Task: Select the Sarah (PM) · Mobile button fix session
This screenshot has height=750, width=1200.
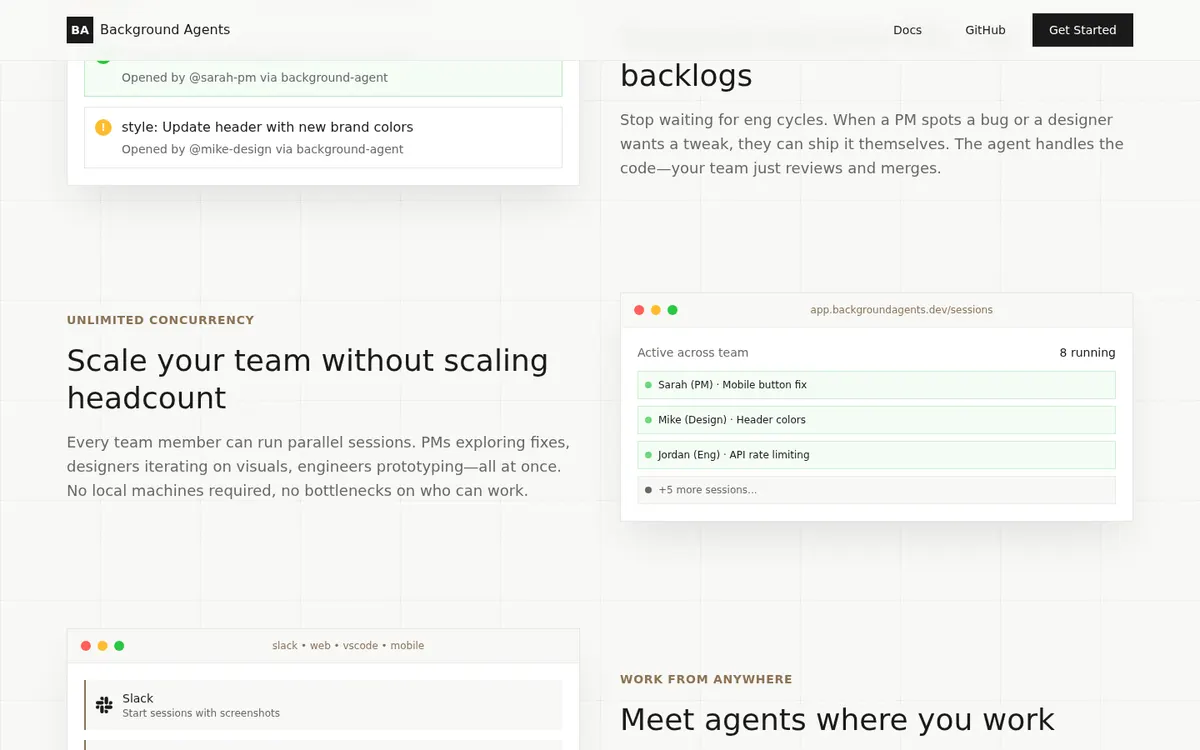Action: (x=876, y=385)
